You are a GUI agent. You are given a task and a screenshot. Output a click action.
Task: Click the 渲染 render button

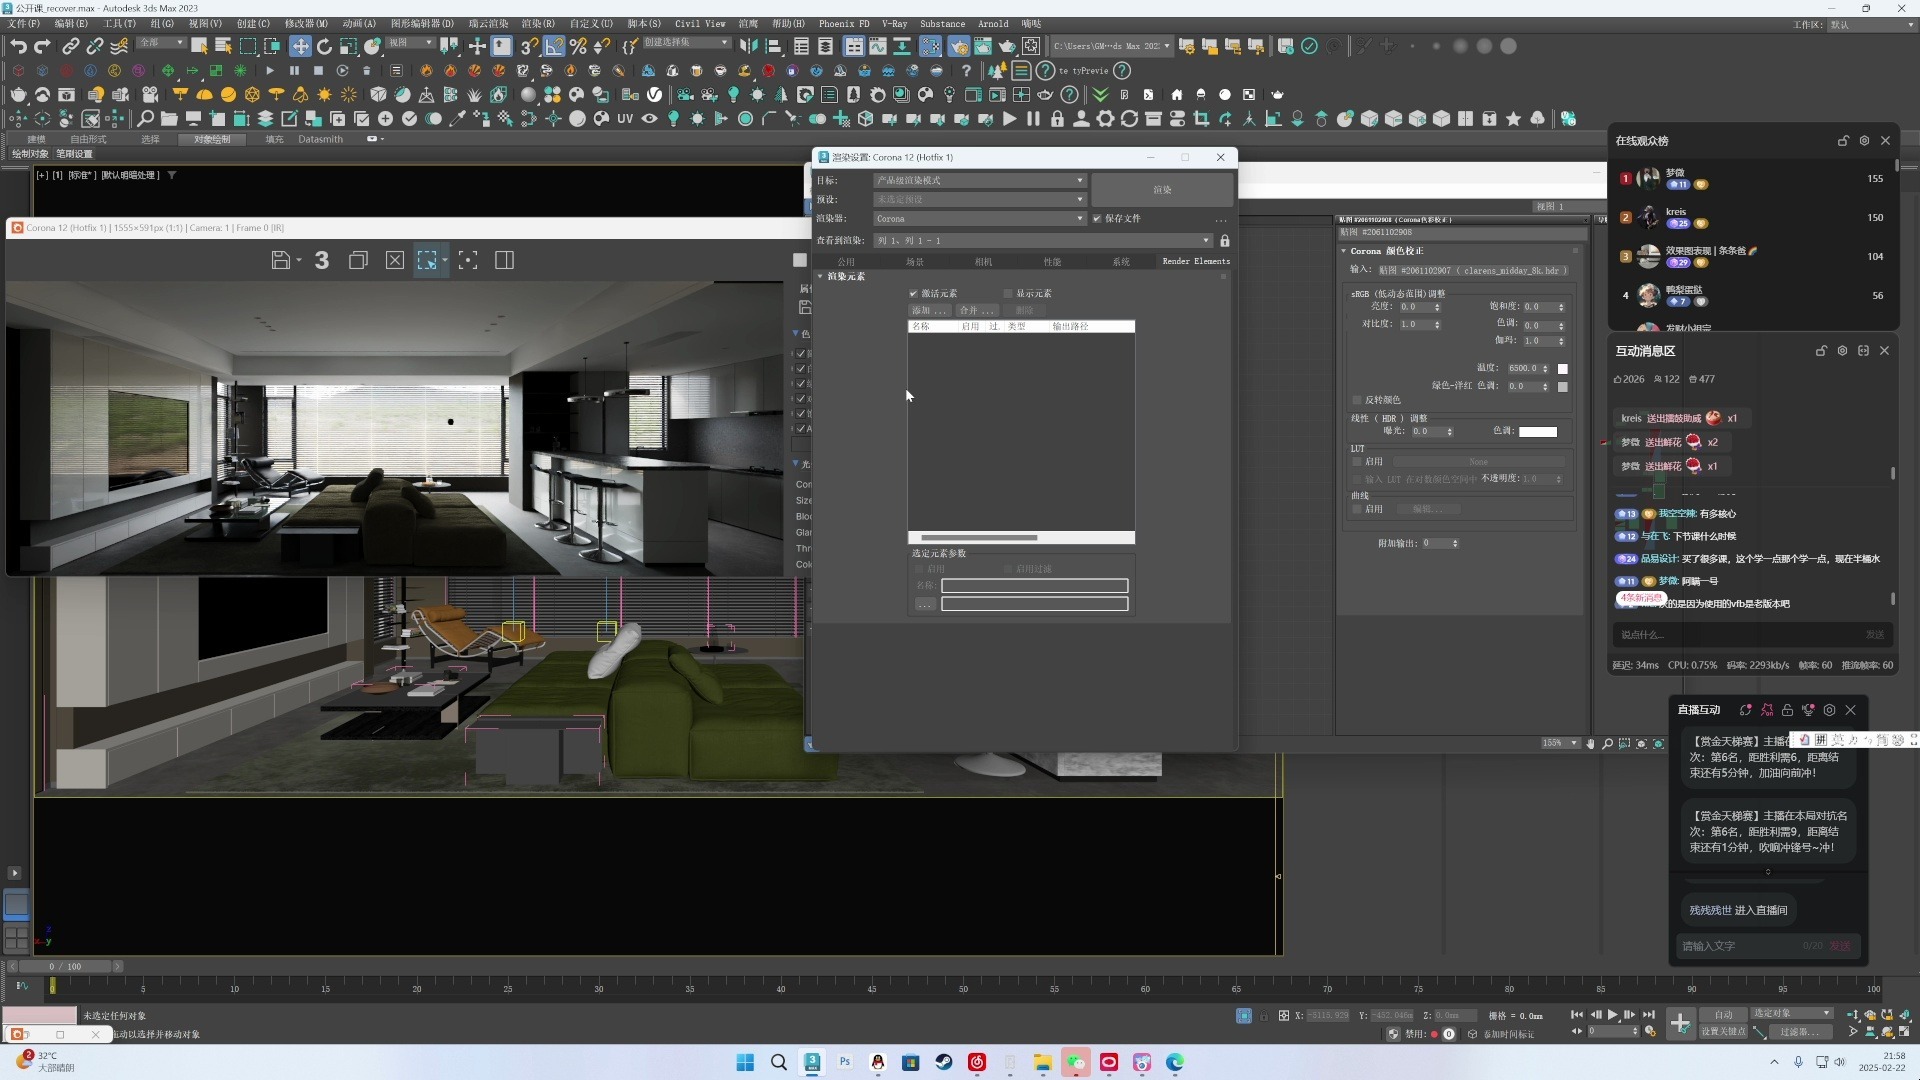pyautogui.click(x=1162, y=189)
